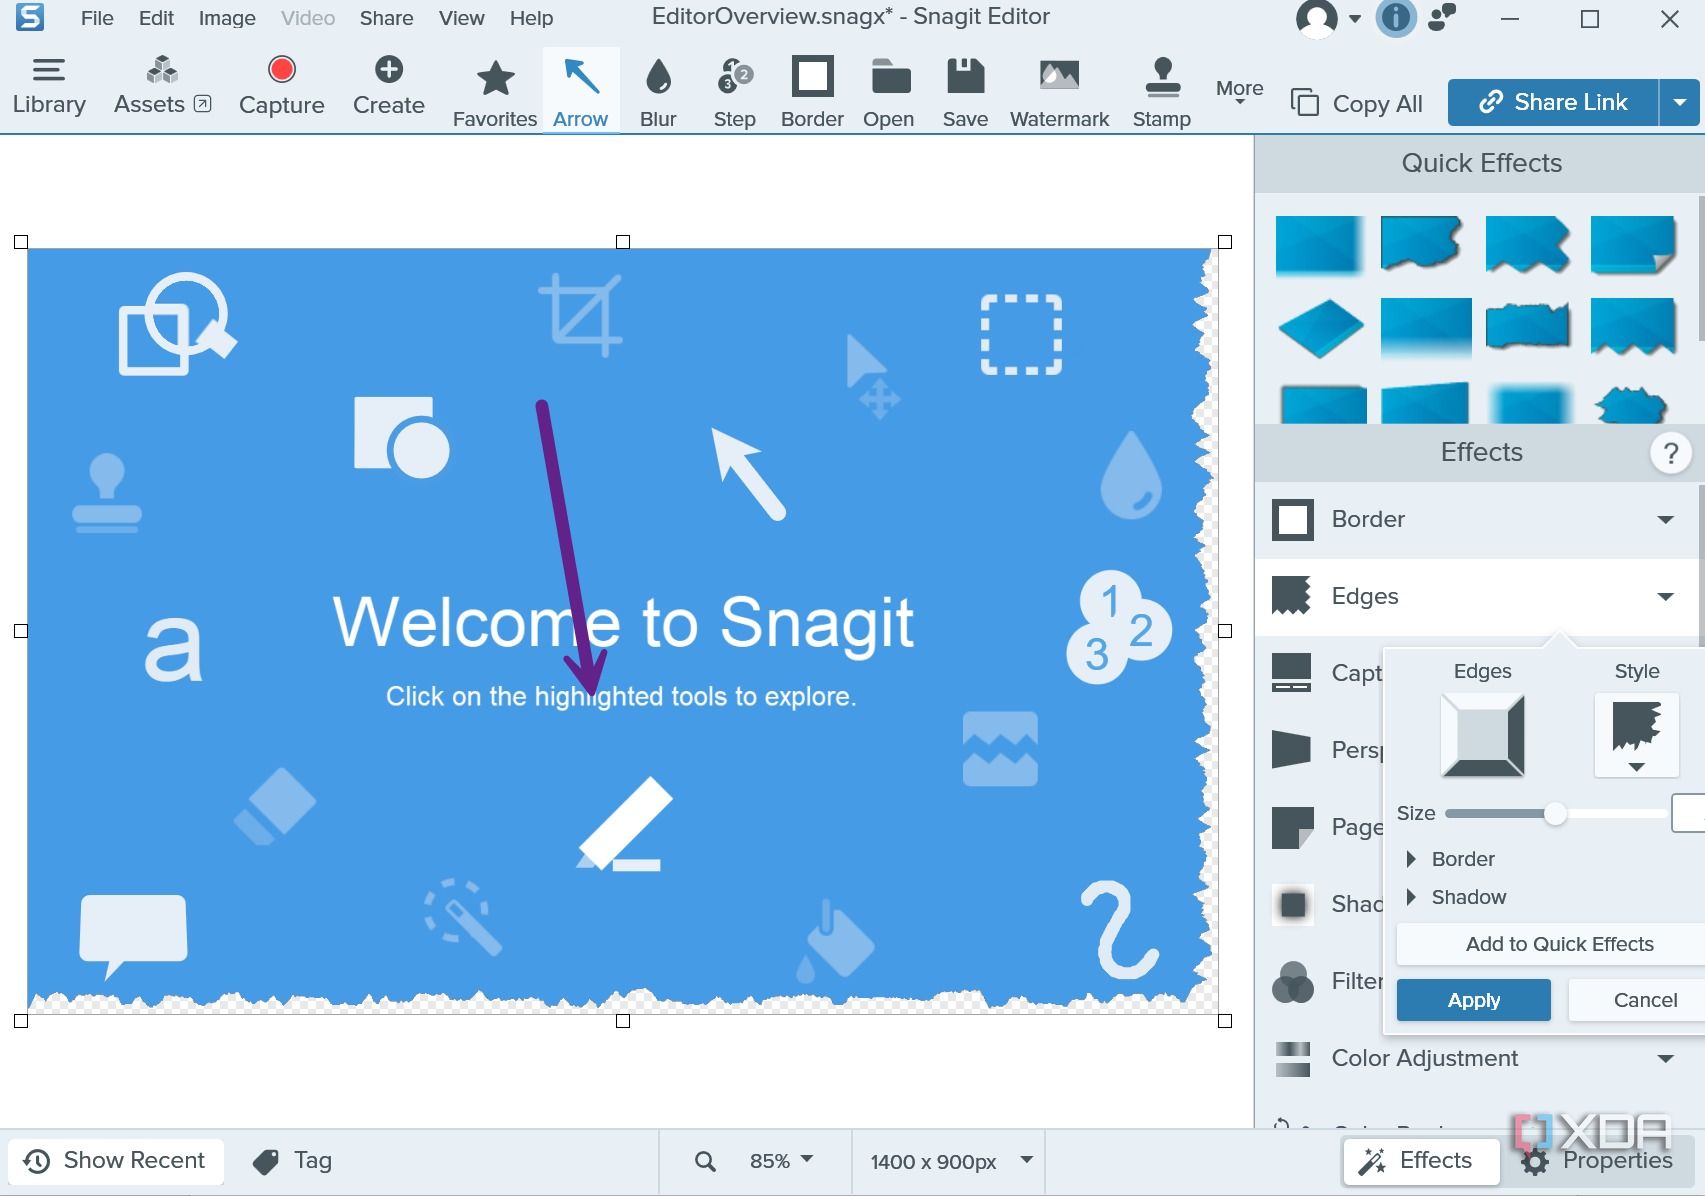Open the Library panel
The image size is (1705, 1196).
click(x=49, y=88)
